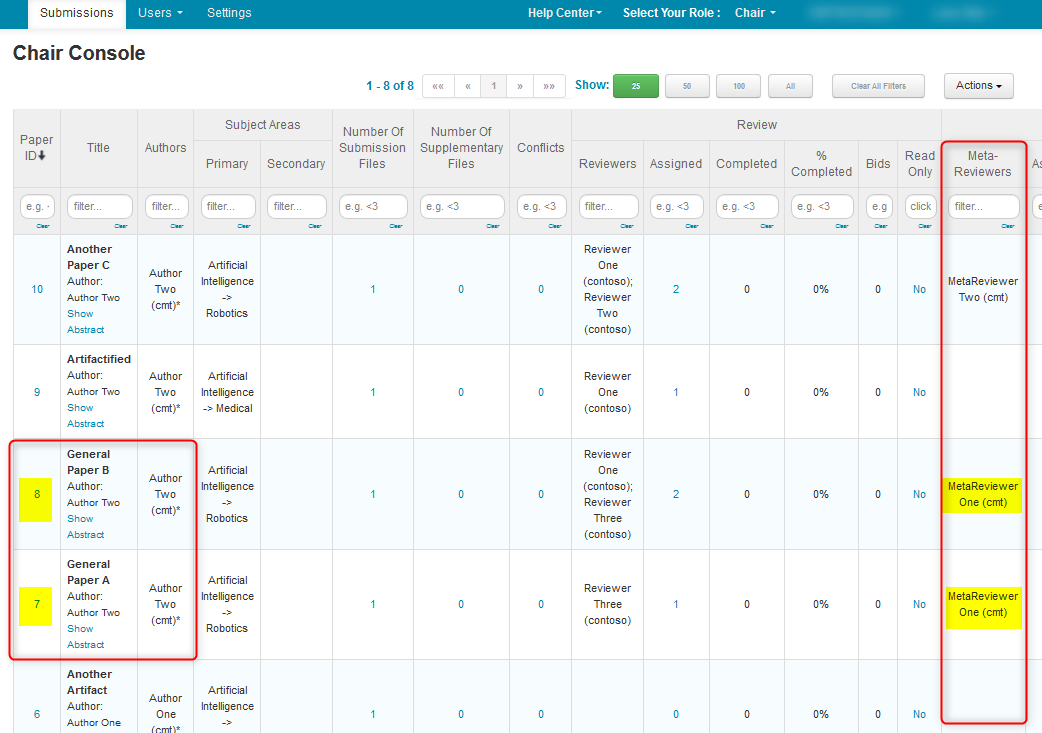
Task: Click the Assigned filter field
Action: 677,206
